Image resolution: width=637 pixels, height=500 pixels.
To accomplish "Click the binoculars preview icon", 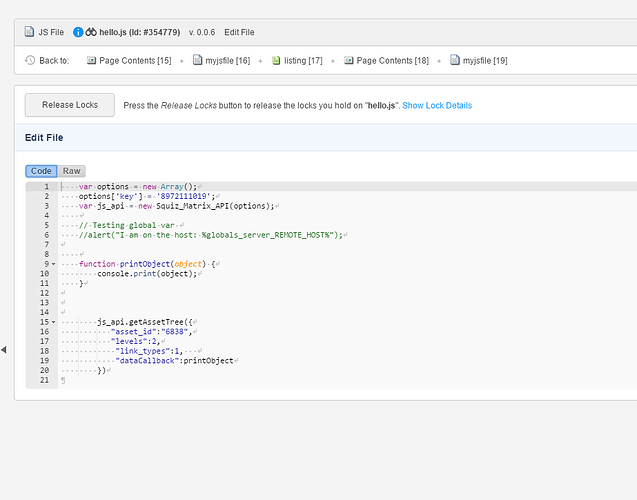I will click(x=91, y=32).
